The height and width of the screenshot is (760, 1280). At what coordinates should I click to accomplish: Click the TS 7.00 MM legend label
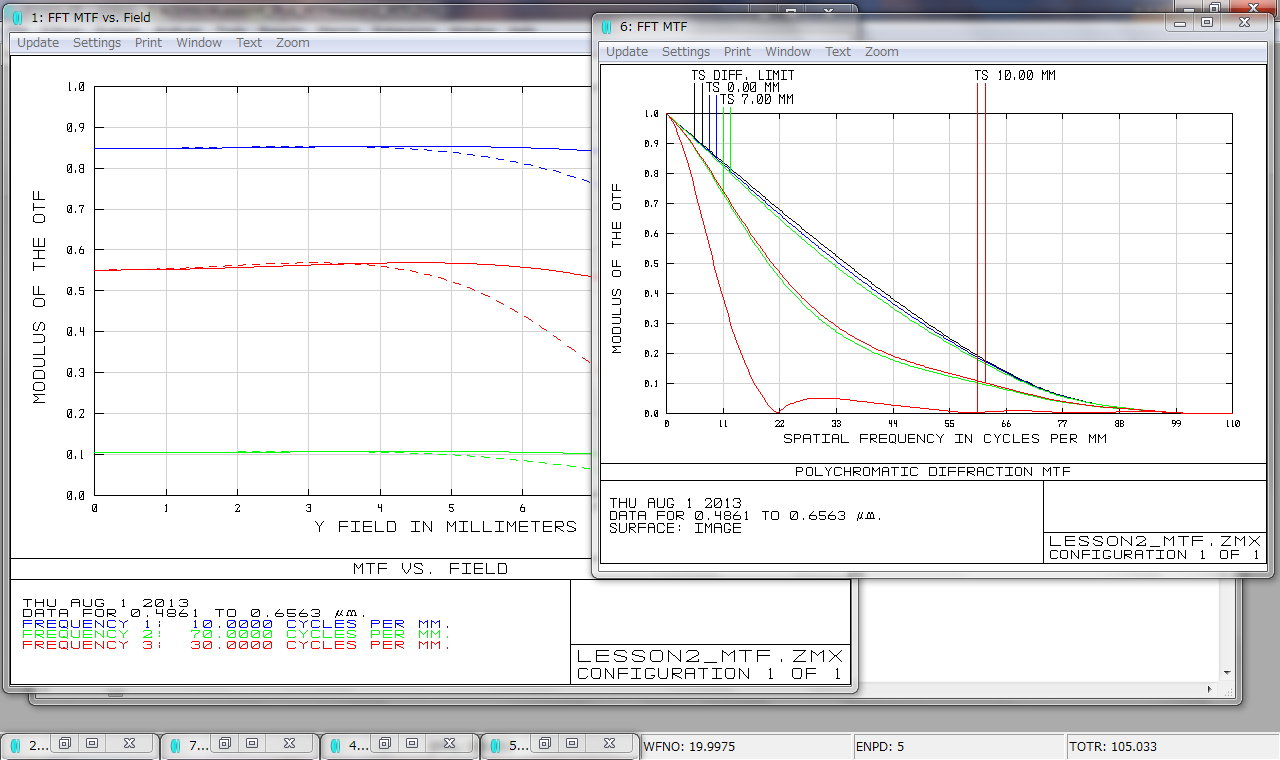(757, 99)
